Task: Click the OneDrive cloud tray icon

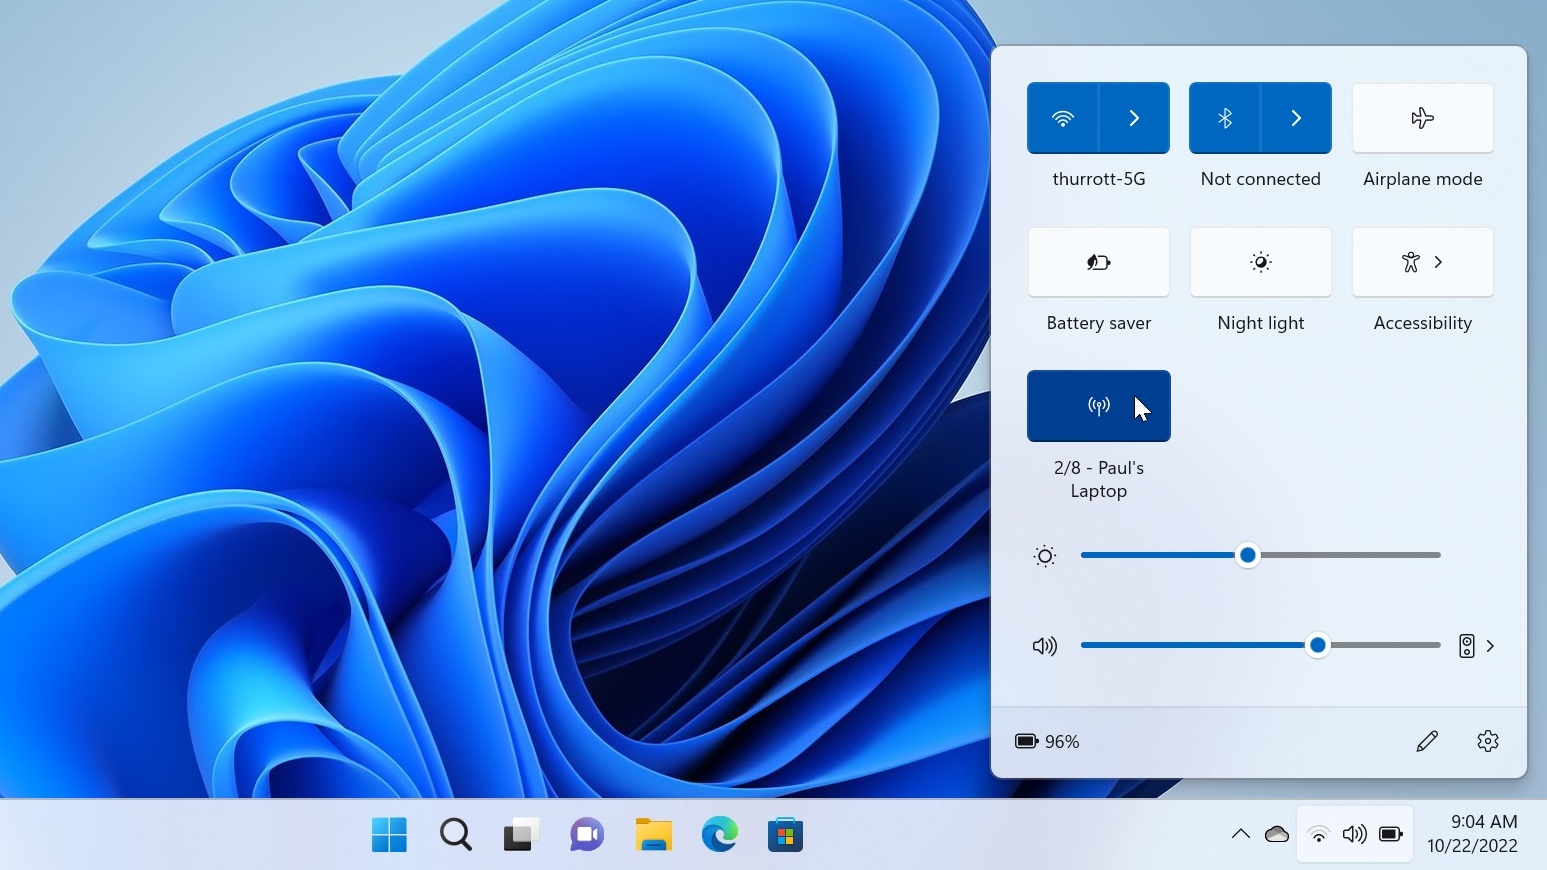Action: 1276,834
